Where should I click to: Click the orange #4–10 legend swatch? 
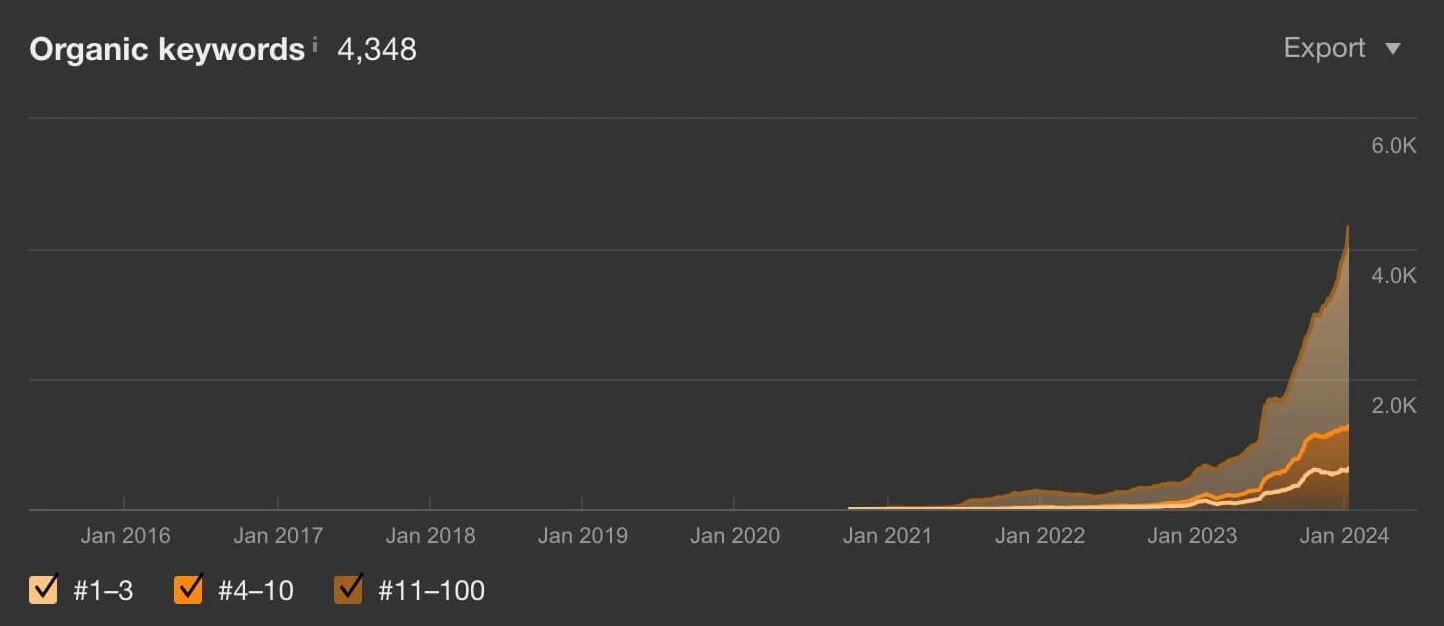click(x=187, y=590)
